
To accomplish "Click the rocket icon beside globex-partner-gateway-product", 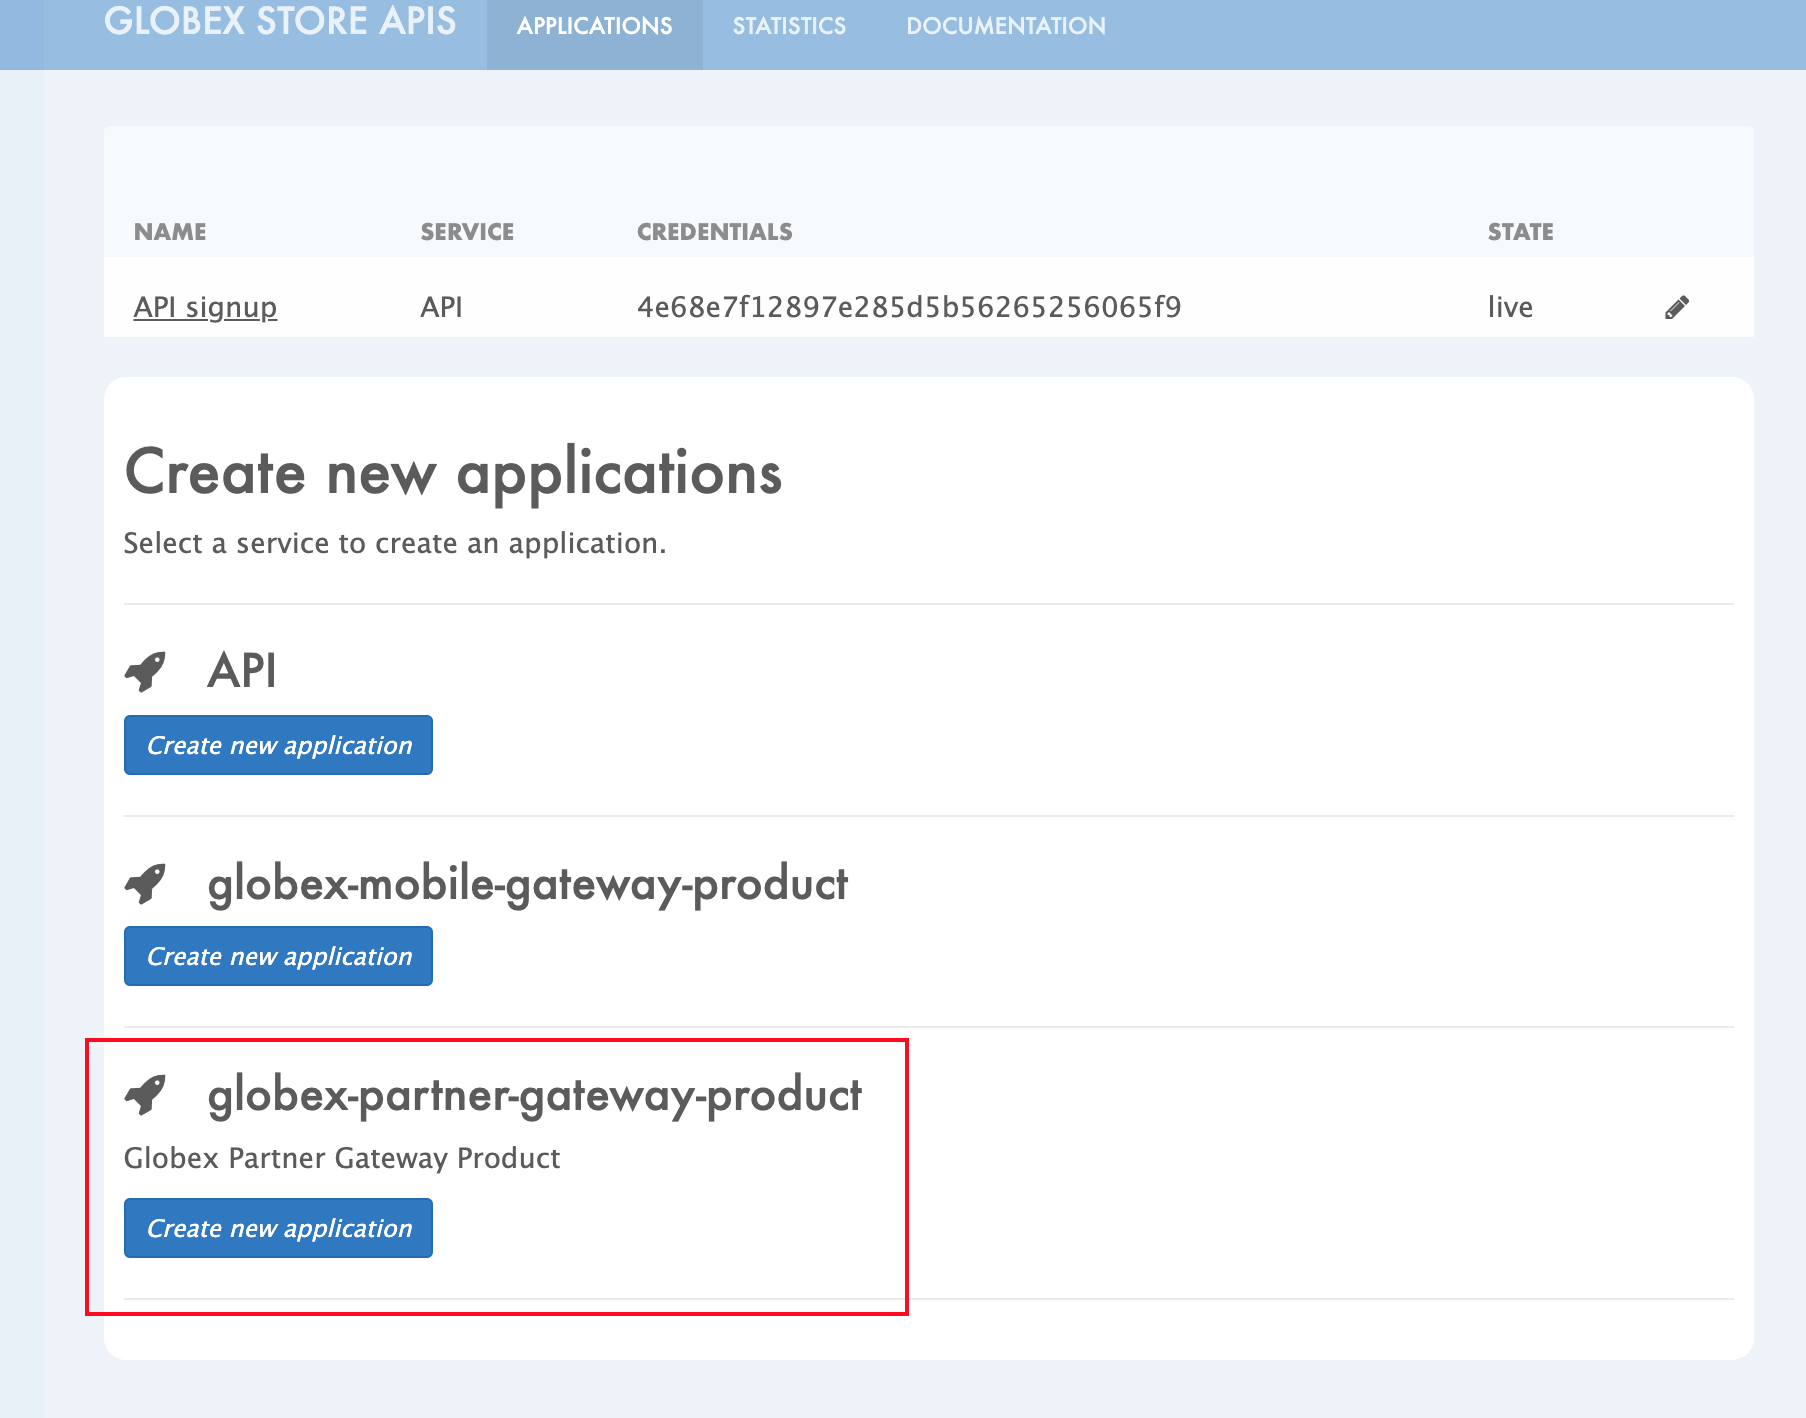I will point(145,1094).
